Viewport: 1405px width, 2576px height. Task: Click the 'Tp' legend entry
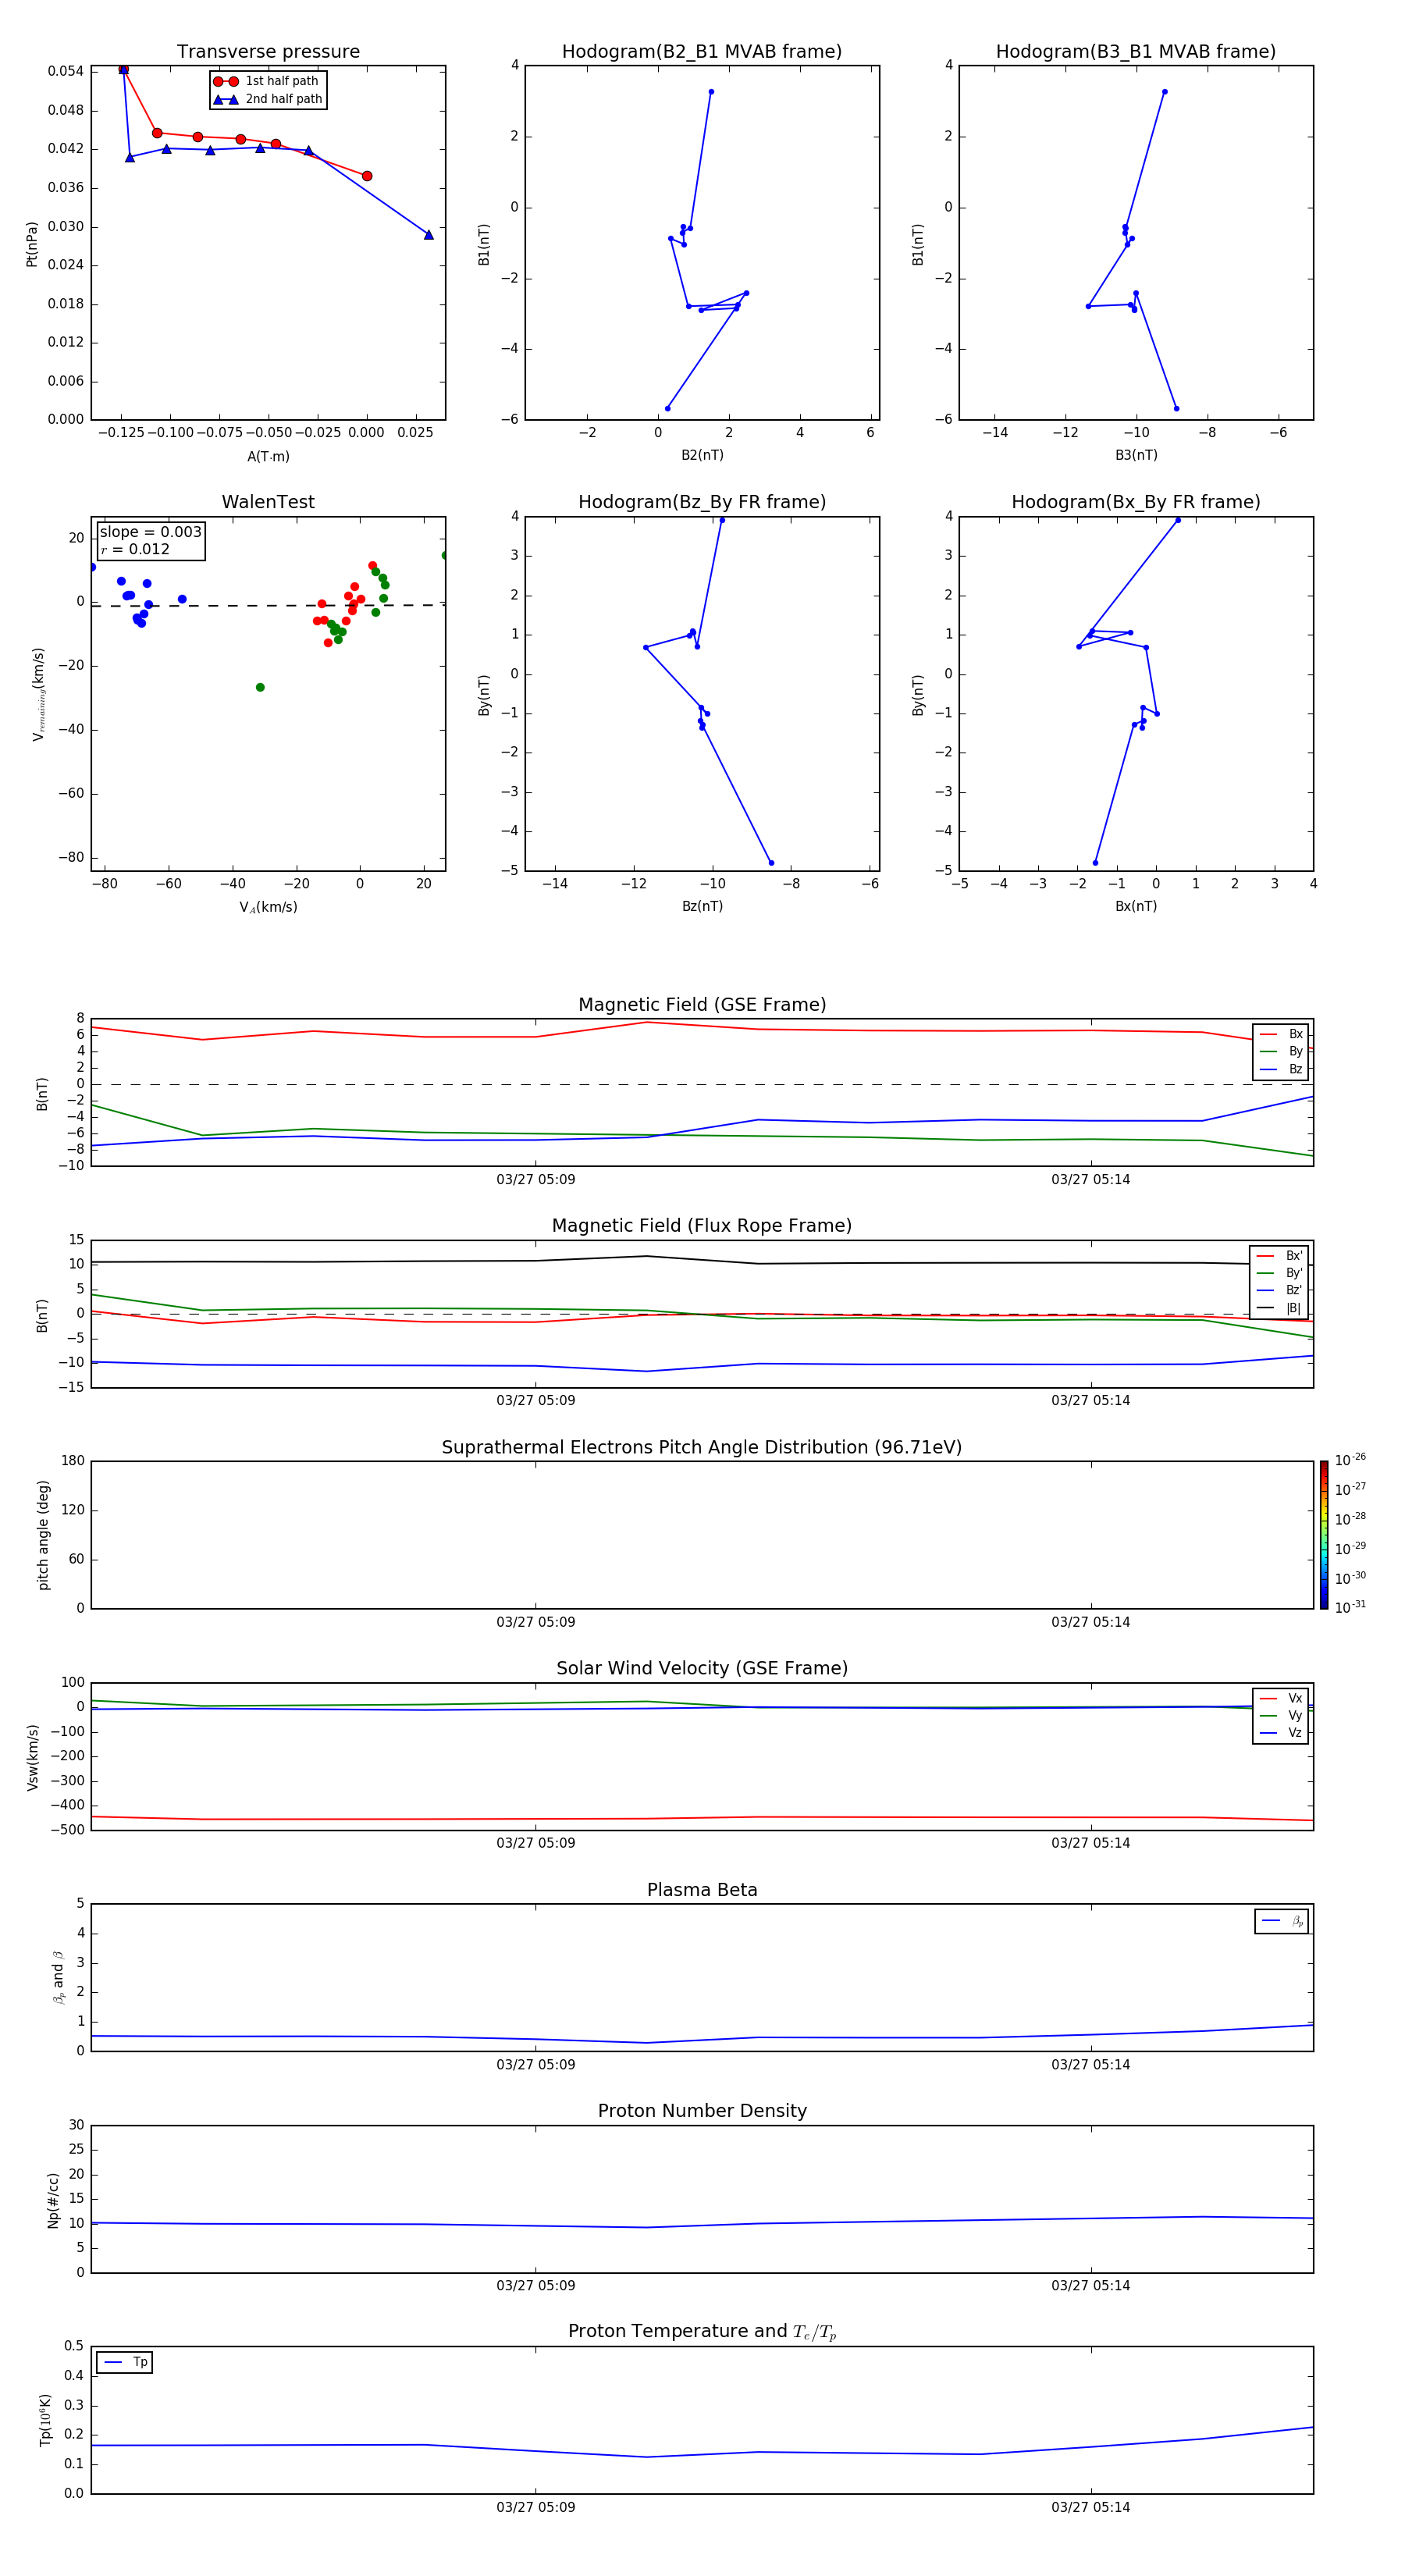click(125, 2362)
